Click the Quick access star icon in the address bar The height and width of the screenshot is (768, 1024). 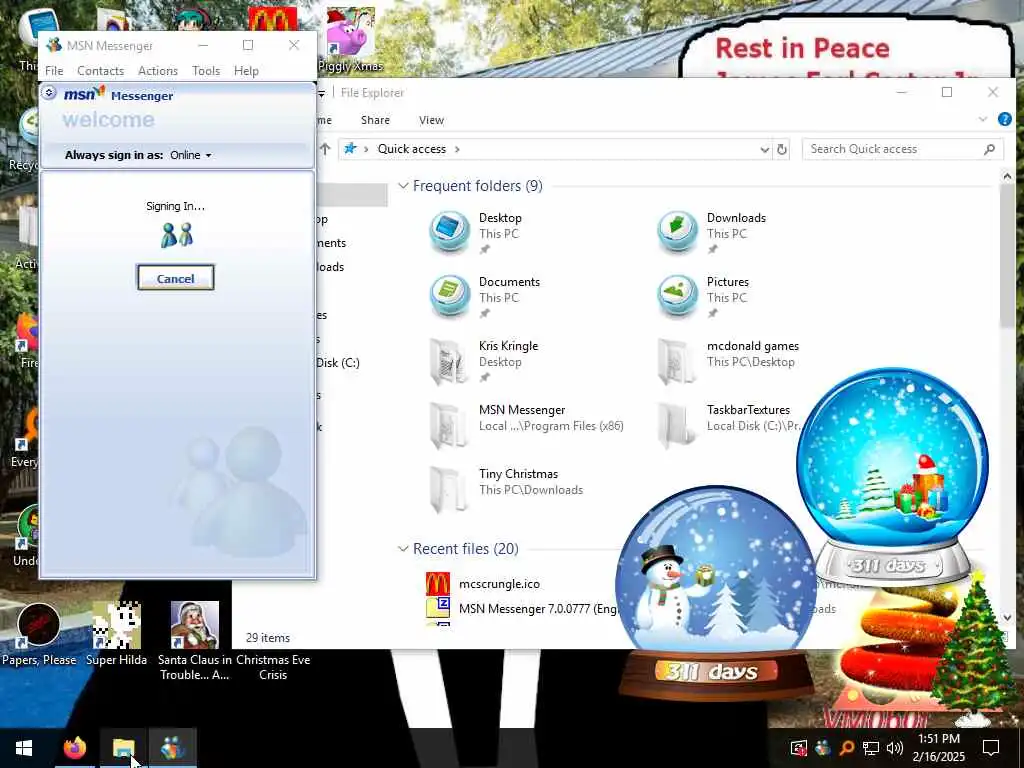(351, 148)
